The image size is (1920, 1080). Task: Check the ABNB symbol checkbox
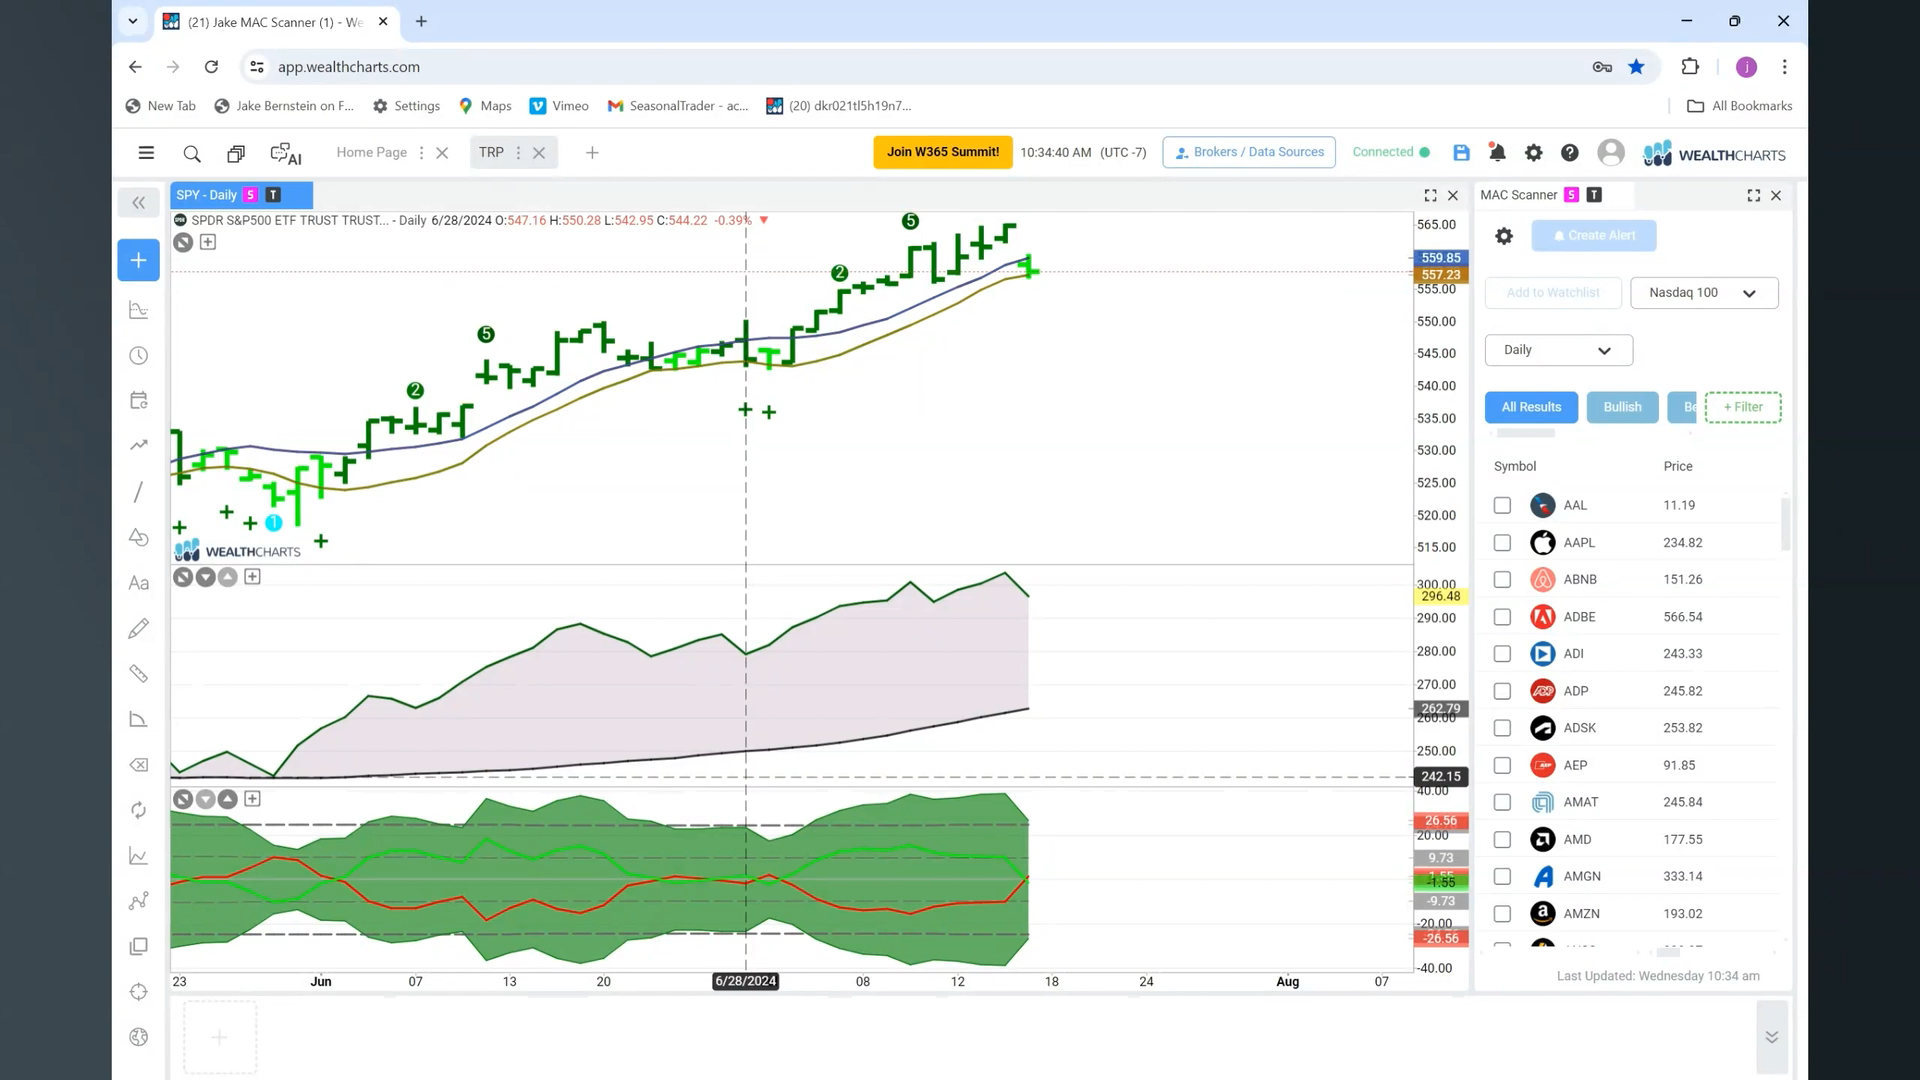pos(1502,580)
